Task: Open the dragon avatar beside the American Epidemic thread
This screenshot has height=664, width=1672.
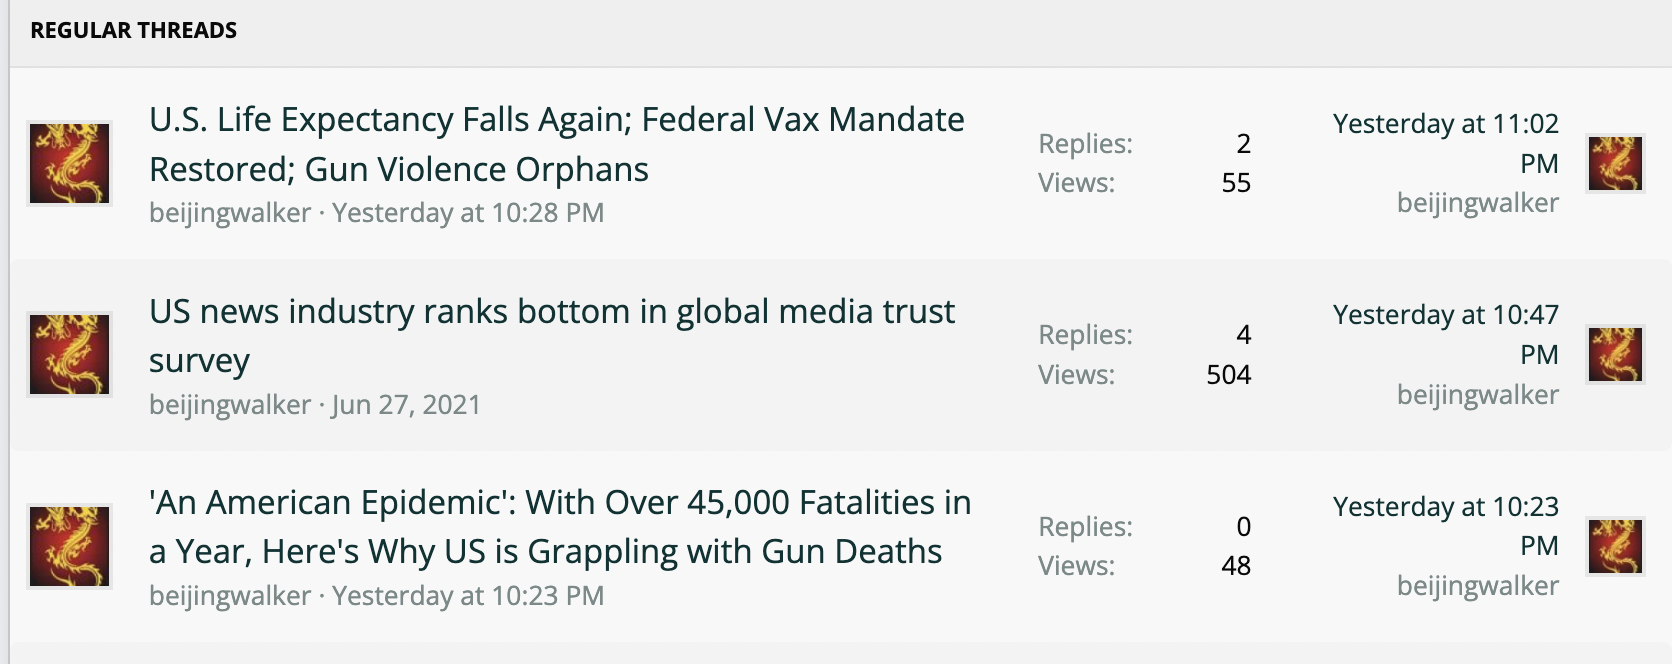Action: 69,546
